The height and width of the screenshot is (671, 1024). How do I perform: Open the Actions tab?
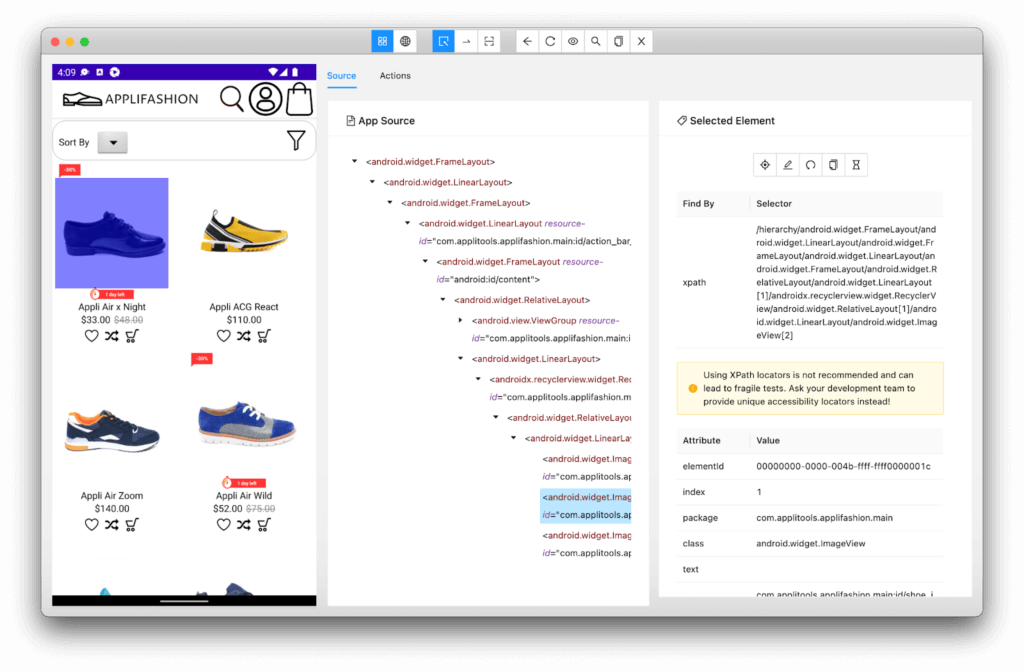(395, 76)
